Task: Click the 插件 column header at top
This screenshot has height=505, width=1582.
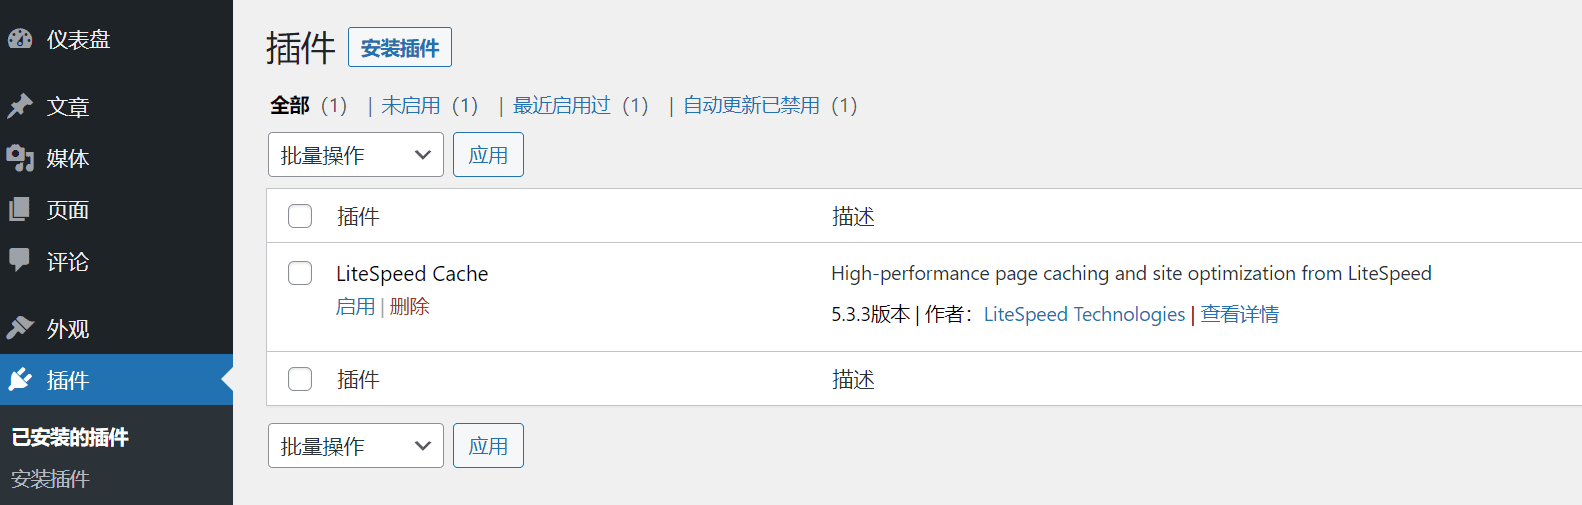Action: point(358,216)
